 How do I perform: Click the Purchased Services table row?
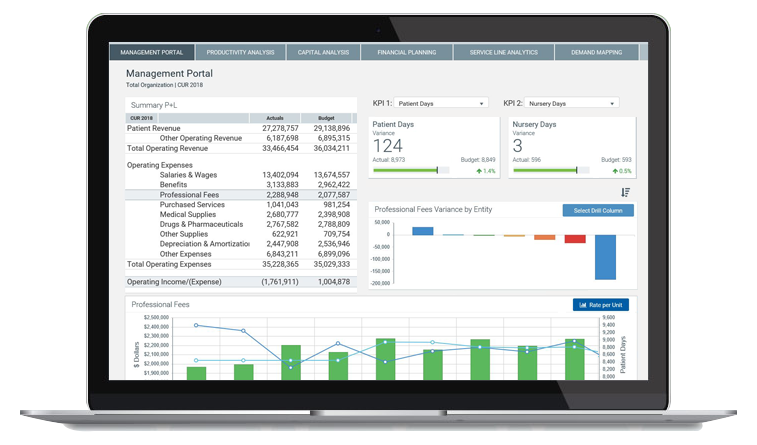click(x=240, y=204)
